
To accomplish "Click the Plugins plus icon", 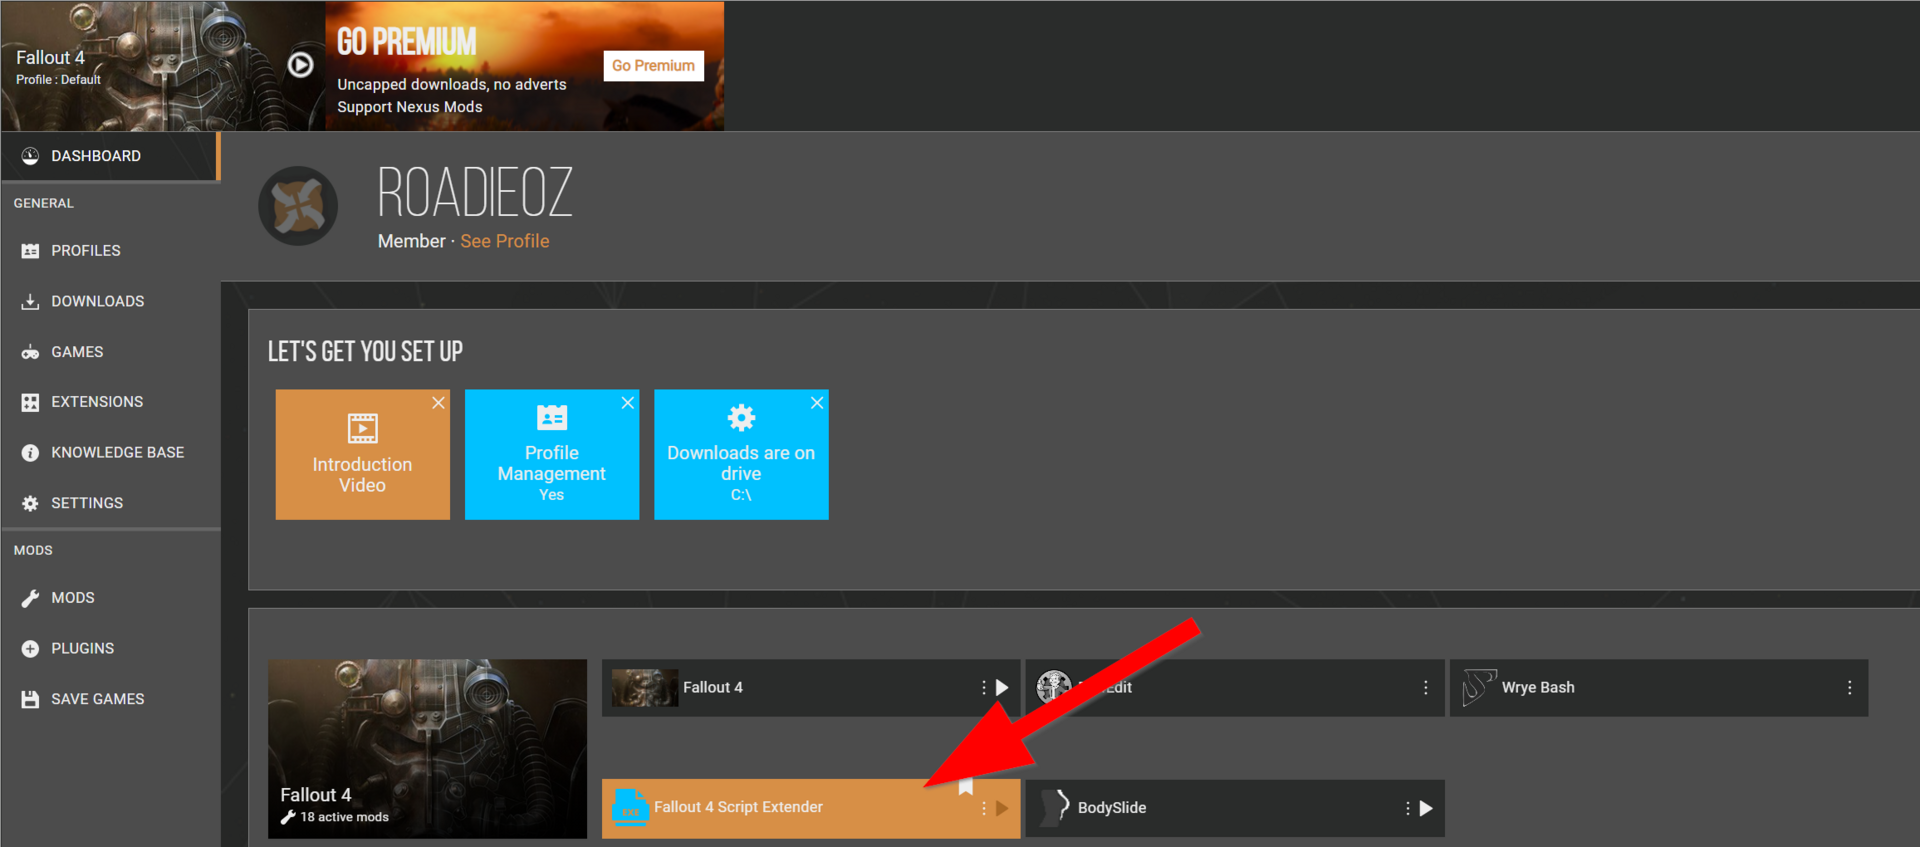I will coord(30,648).
